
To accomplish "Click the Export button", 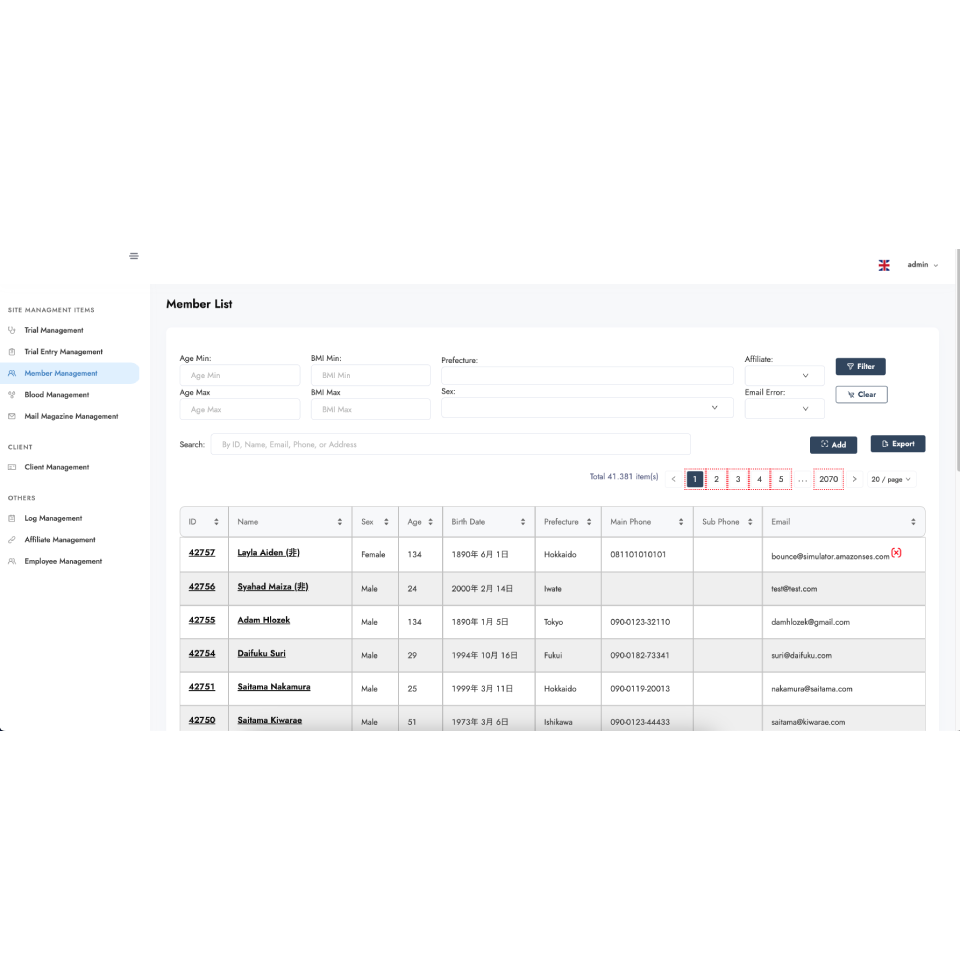I will point(897,444).
